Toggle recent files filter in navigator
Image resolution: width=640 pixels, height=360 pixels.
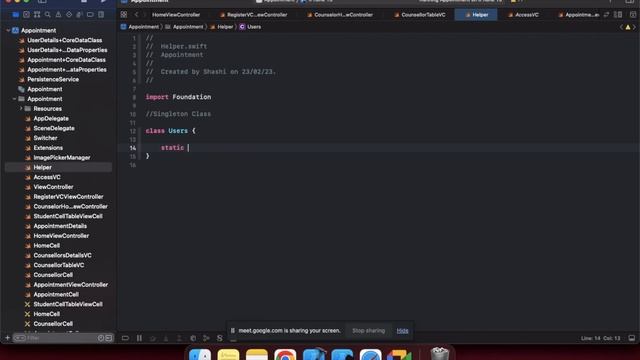(x=101, y=338)
